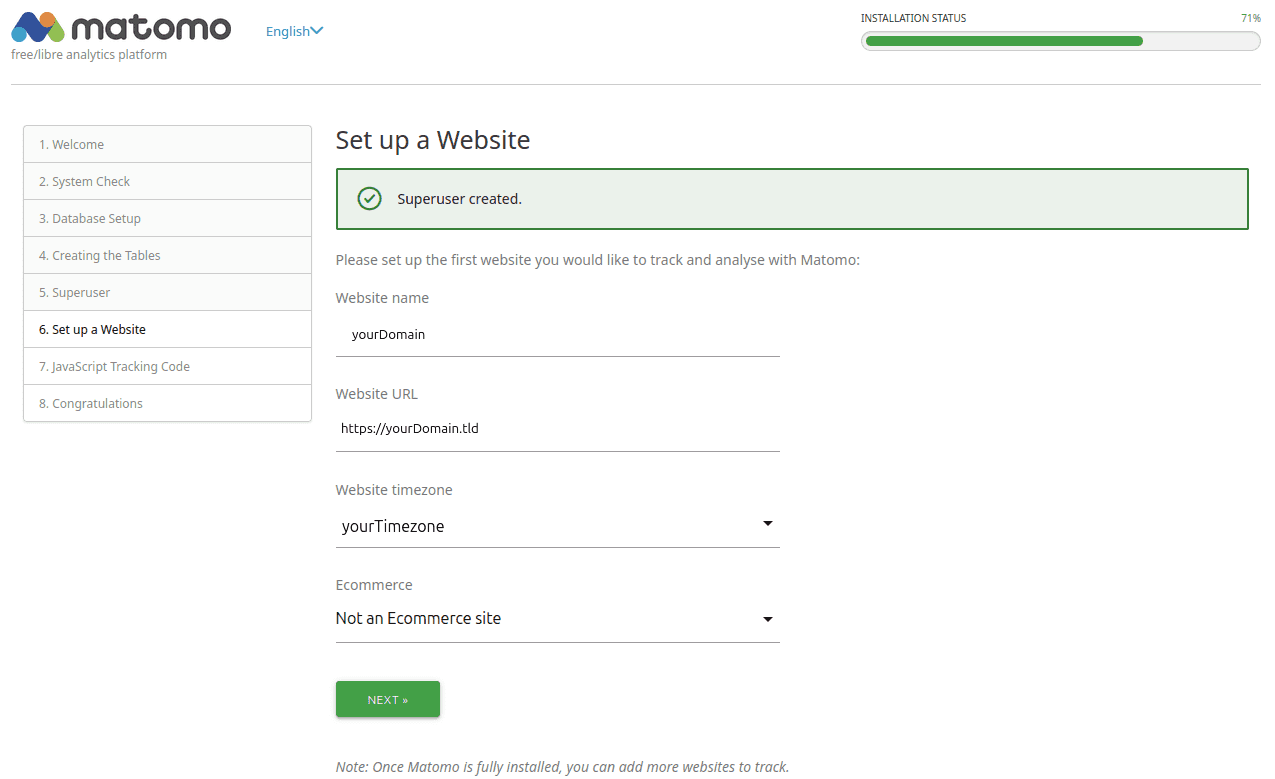1275x779 pixels.
Task: Click the Superuser created notification banner
Action: pos(791,199)
